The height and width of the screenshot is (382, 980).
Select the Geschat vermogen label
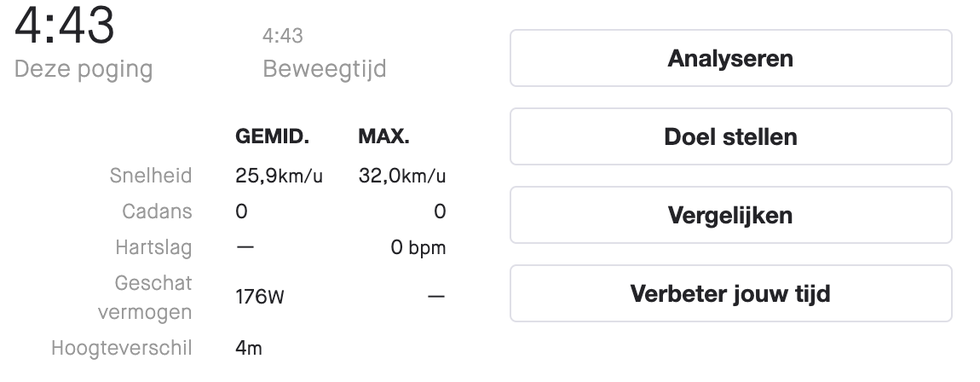coord(145,298)
